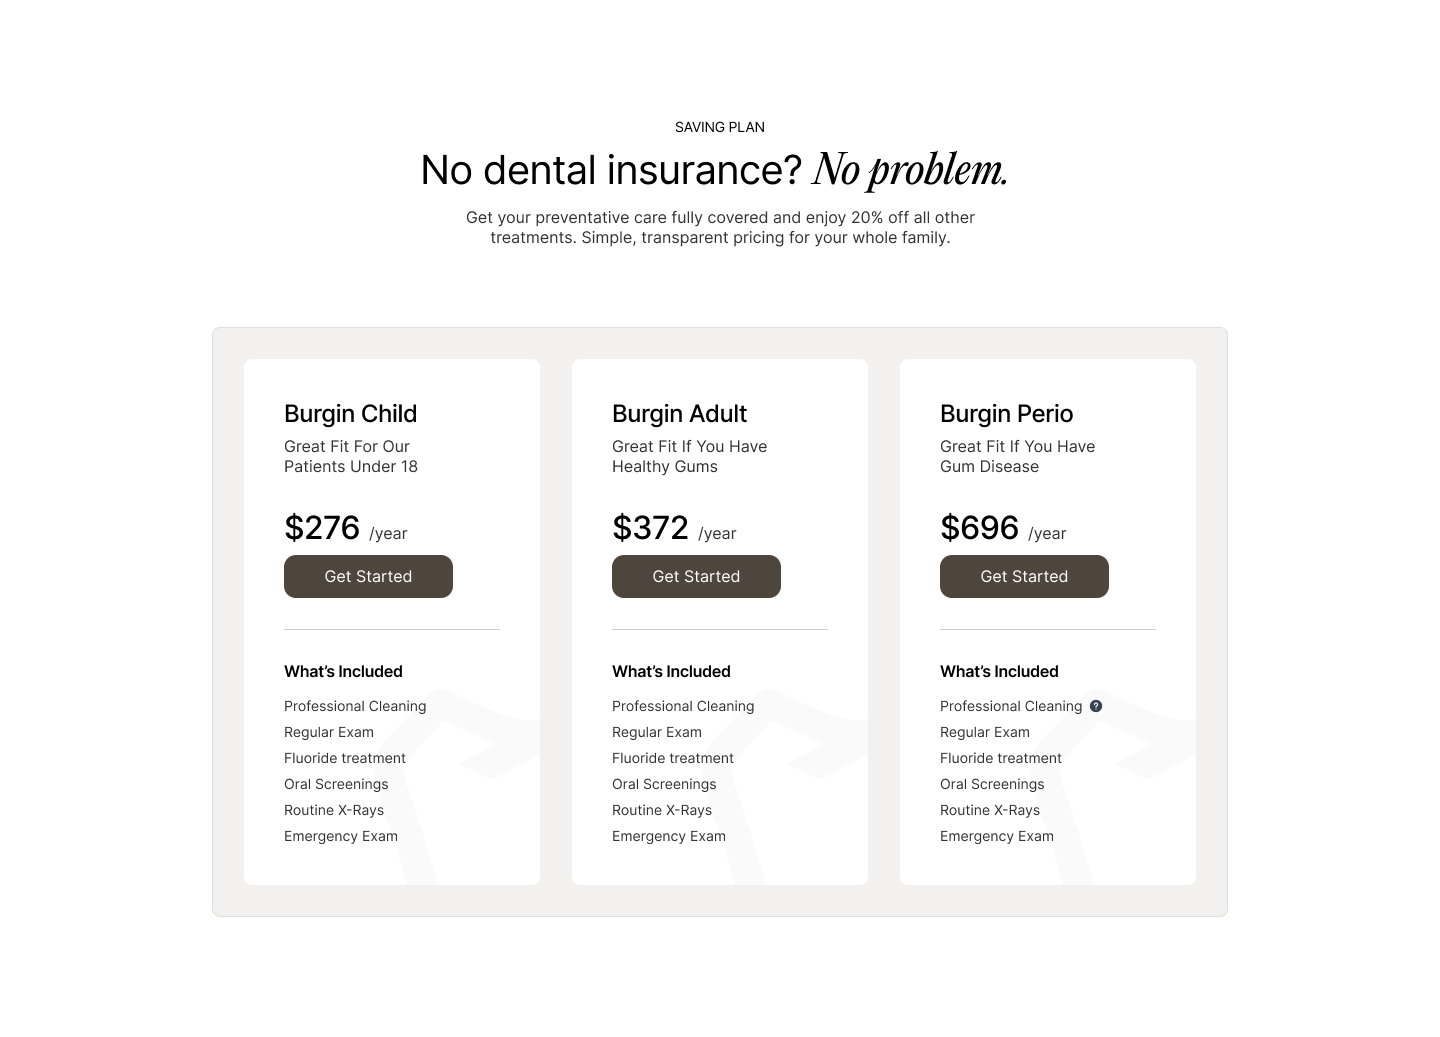
Task: Select the $372 per year price
Action: click(650, 528)
